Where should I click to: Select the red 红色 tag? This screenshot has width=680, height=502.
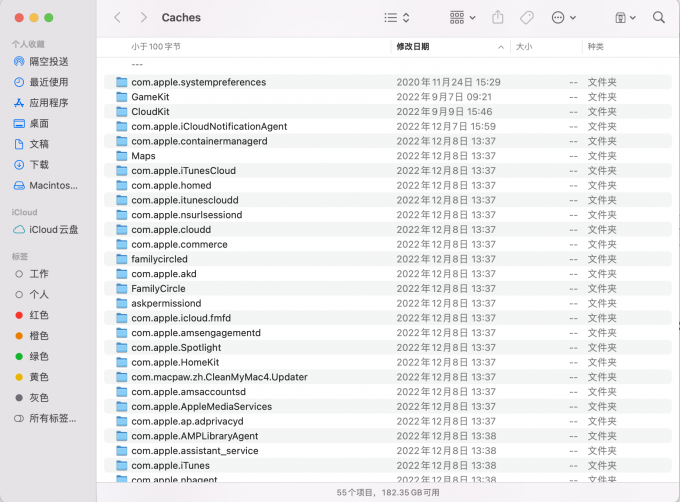(31, 315)
